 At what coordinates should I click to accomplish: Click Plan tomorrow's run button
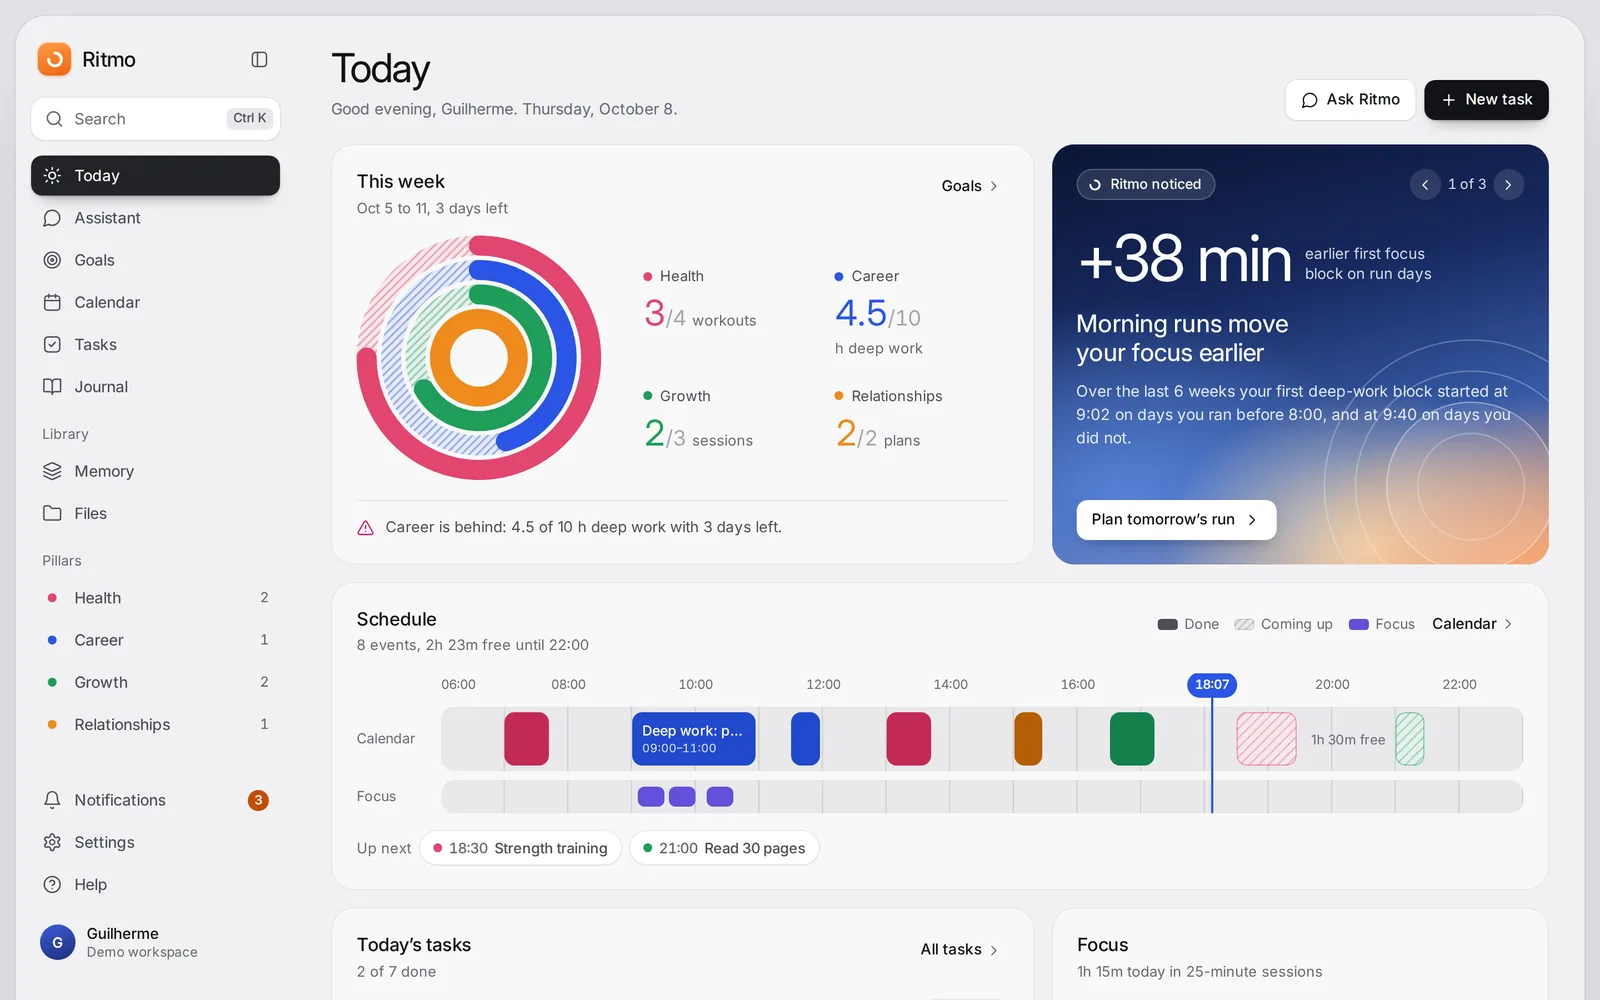[1176, 520]
